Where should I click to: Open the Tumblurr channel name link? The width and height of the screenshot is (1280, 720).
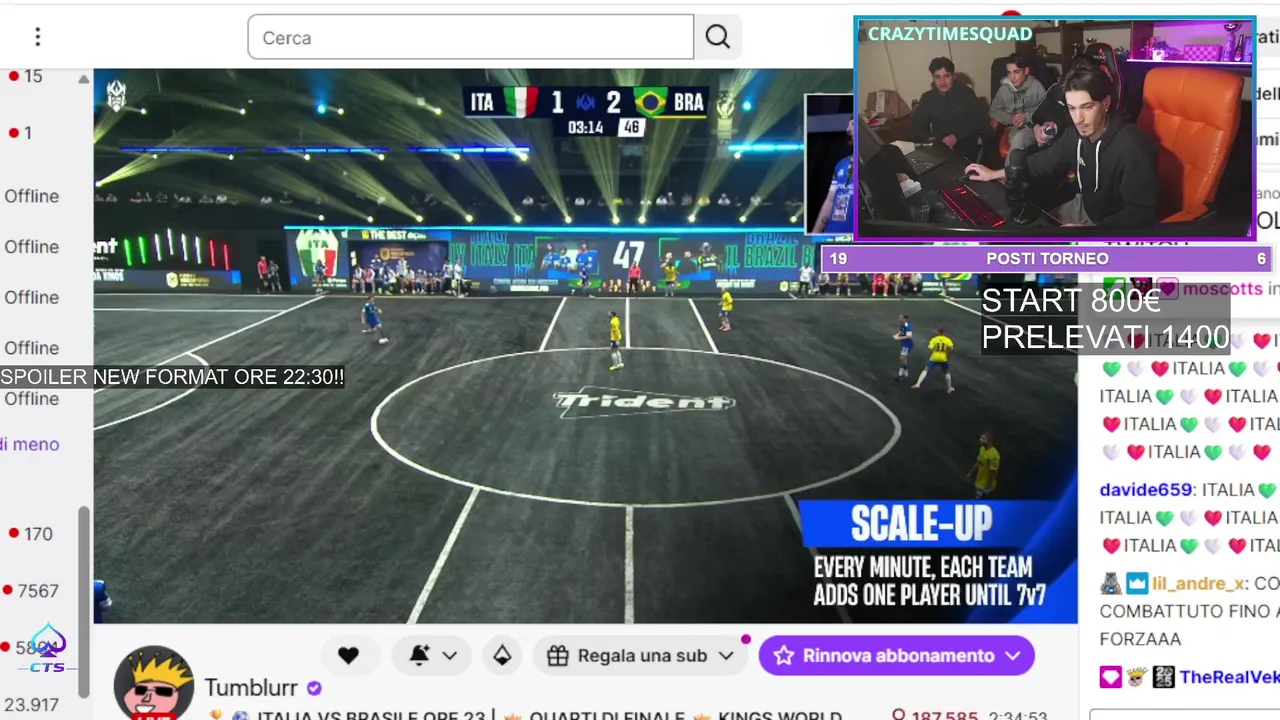251,688
